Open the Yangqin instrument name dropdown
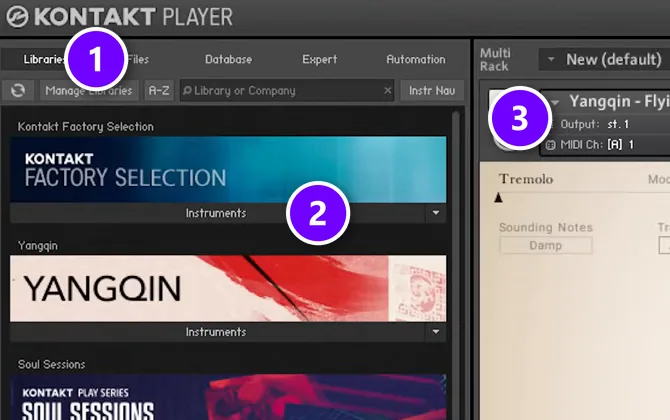The height and width of the screenshot is (420, 670). pyautogui.click(x=555, y=102)
